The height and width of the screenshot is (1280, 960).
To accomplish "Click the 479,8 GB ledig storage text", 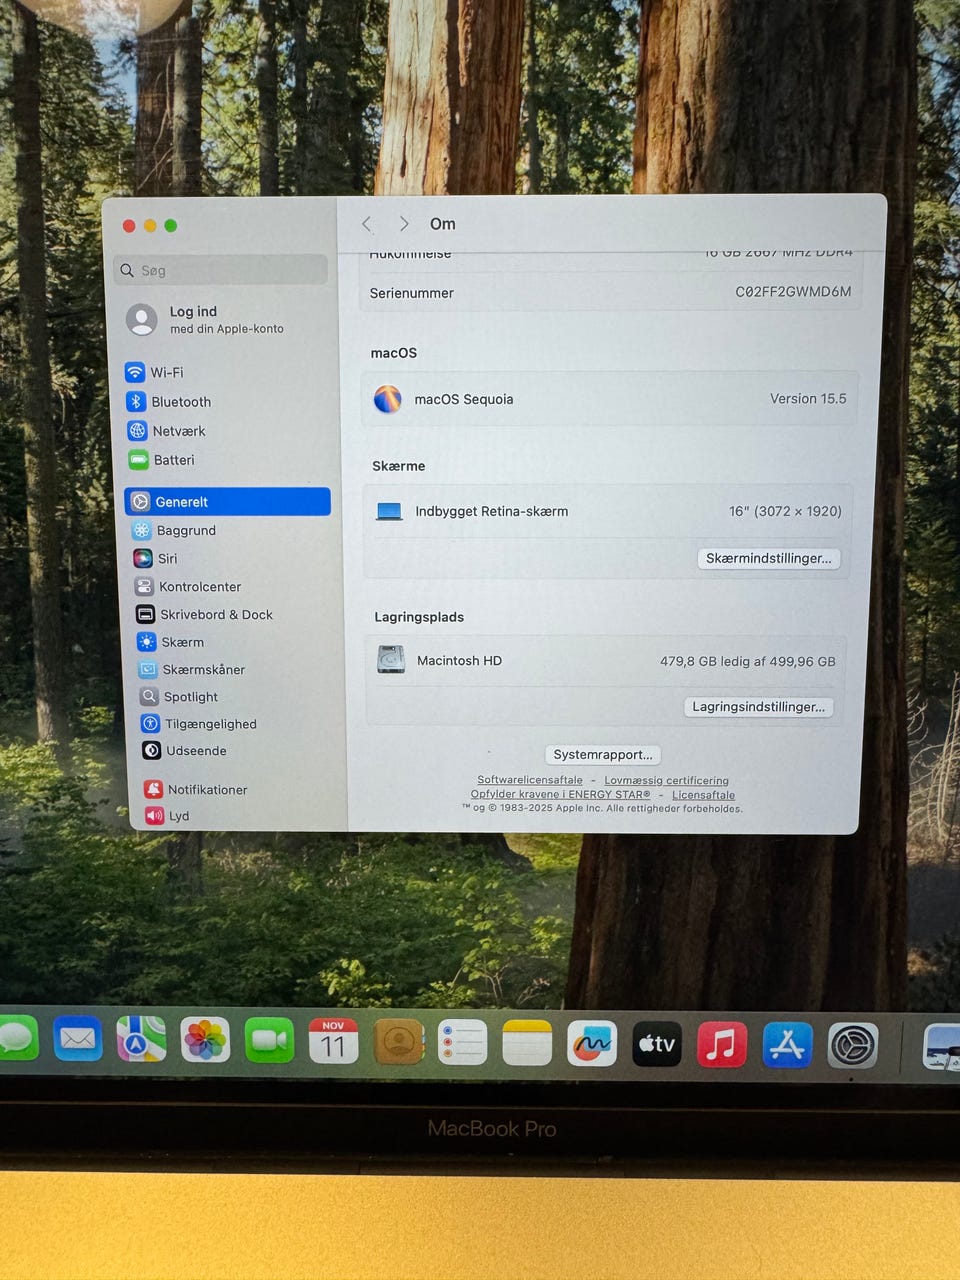I will [747, 661].
